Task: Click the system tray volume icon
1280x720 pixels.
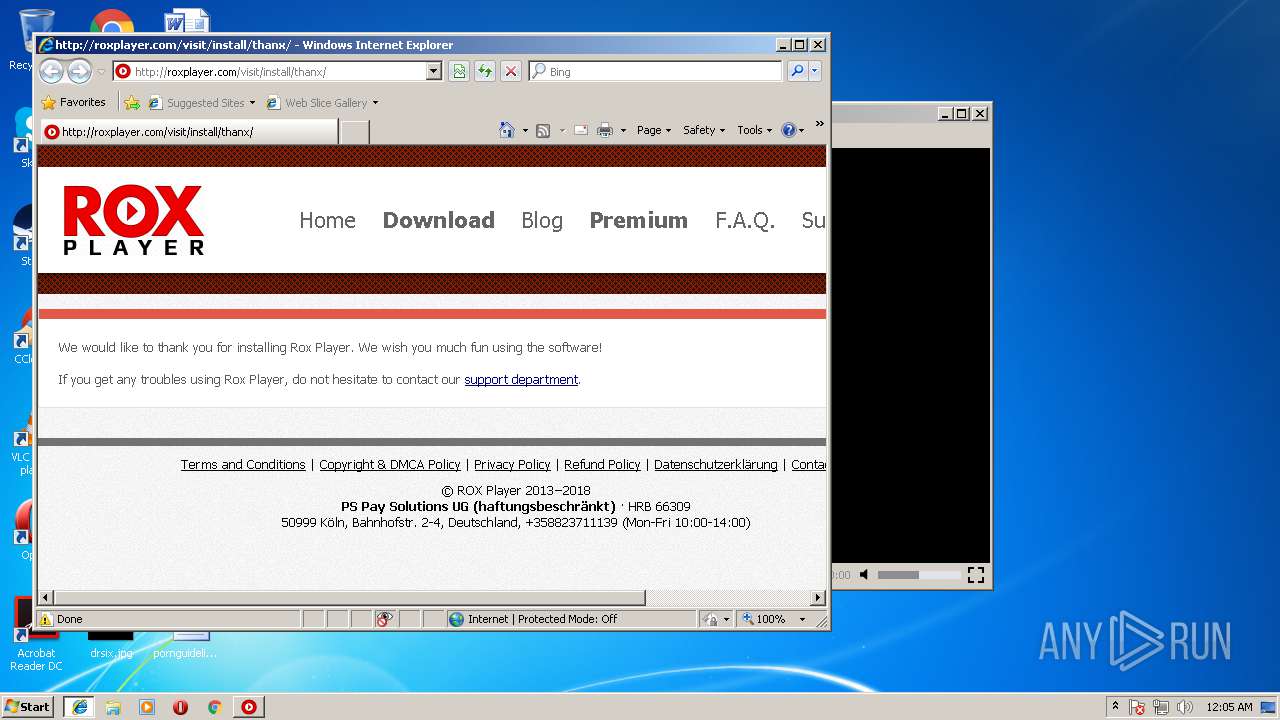Action: (1185, 707)
